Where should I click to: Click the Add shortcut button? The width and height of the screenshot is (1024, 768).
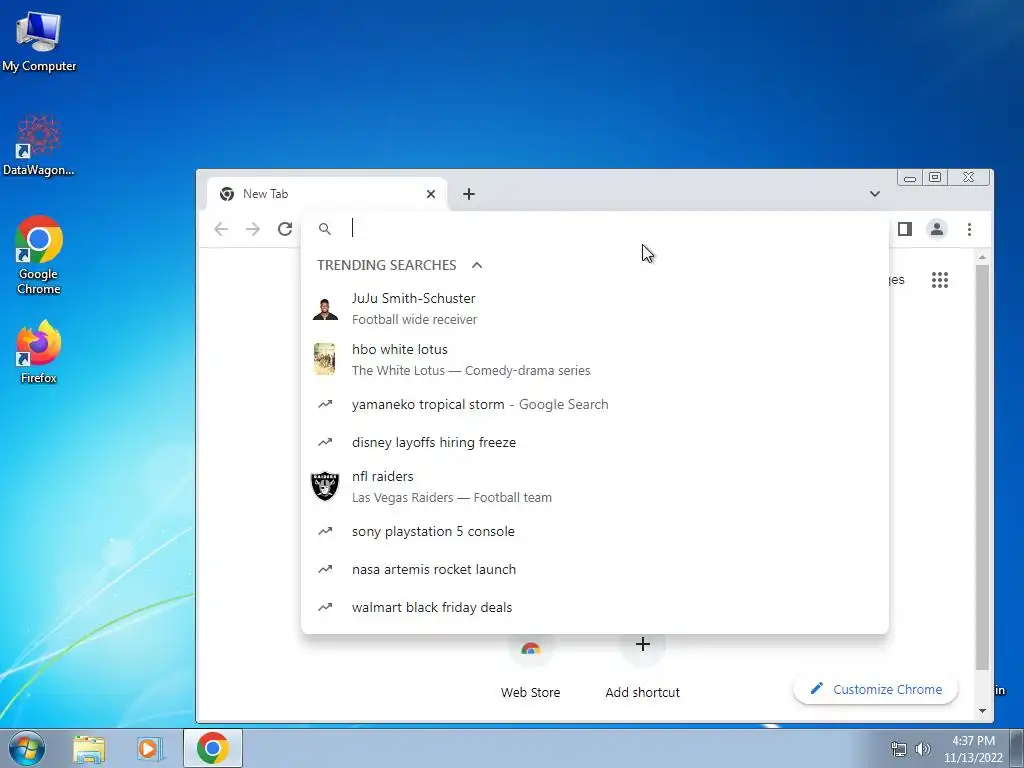tap(643, 667)
